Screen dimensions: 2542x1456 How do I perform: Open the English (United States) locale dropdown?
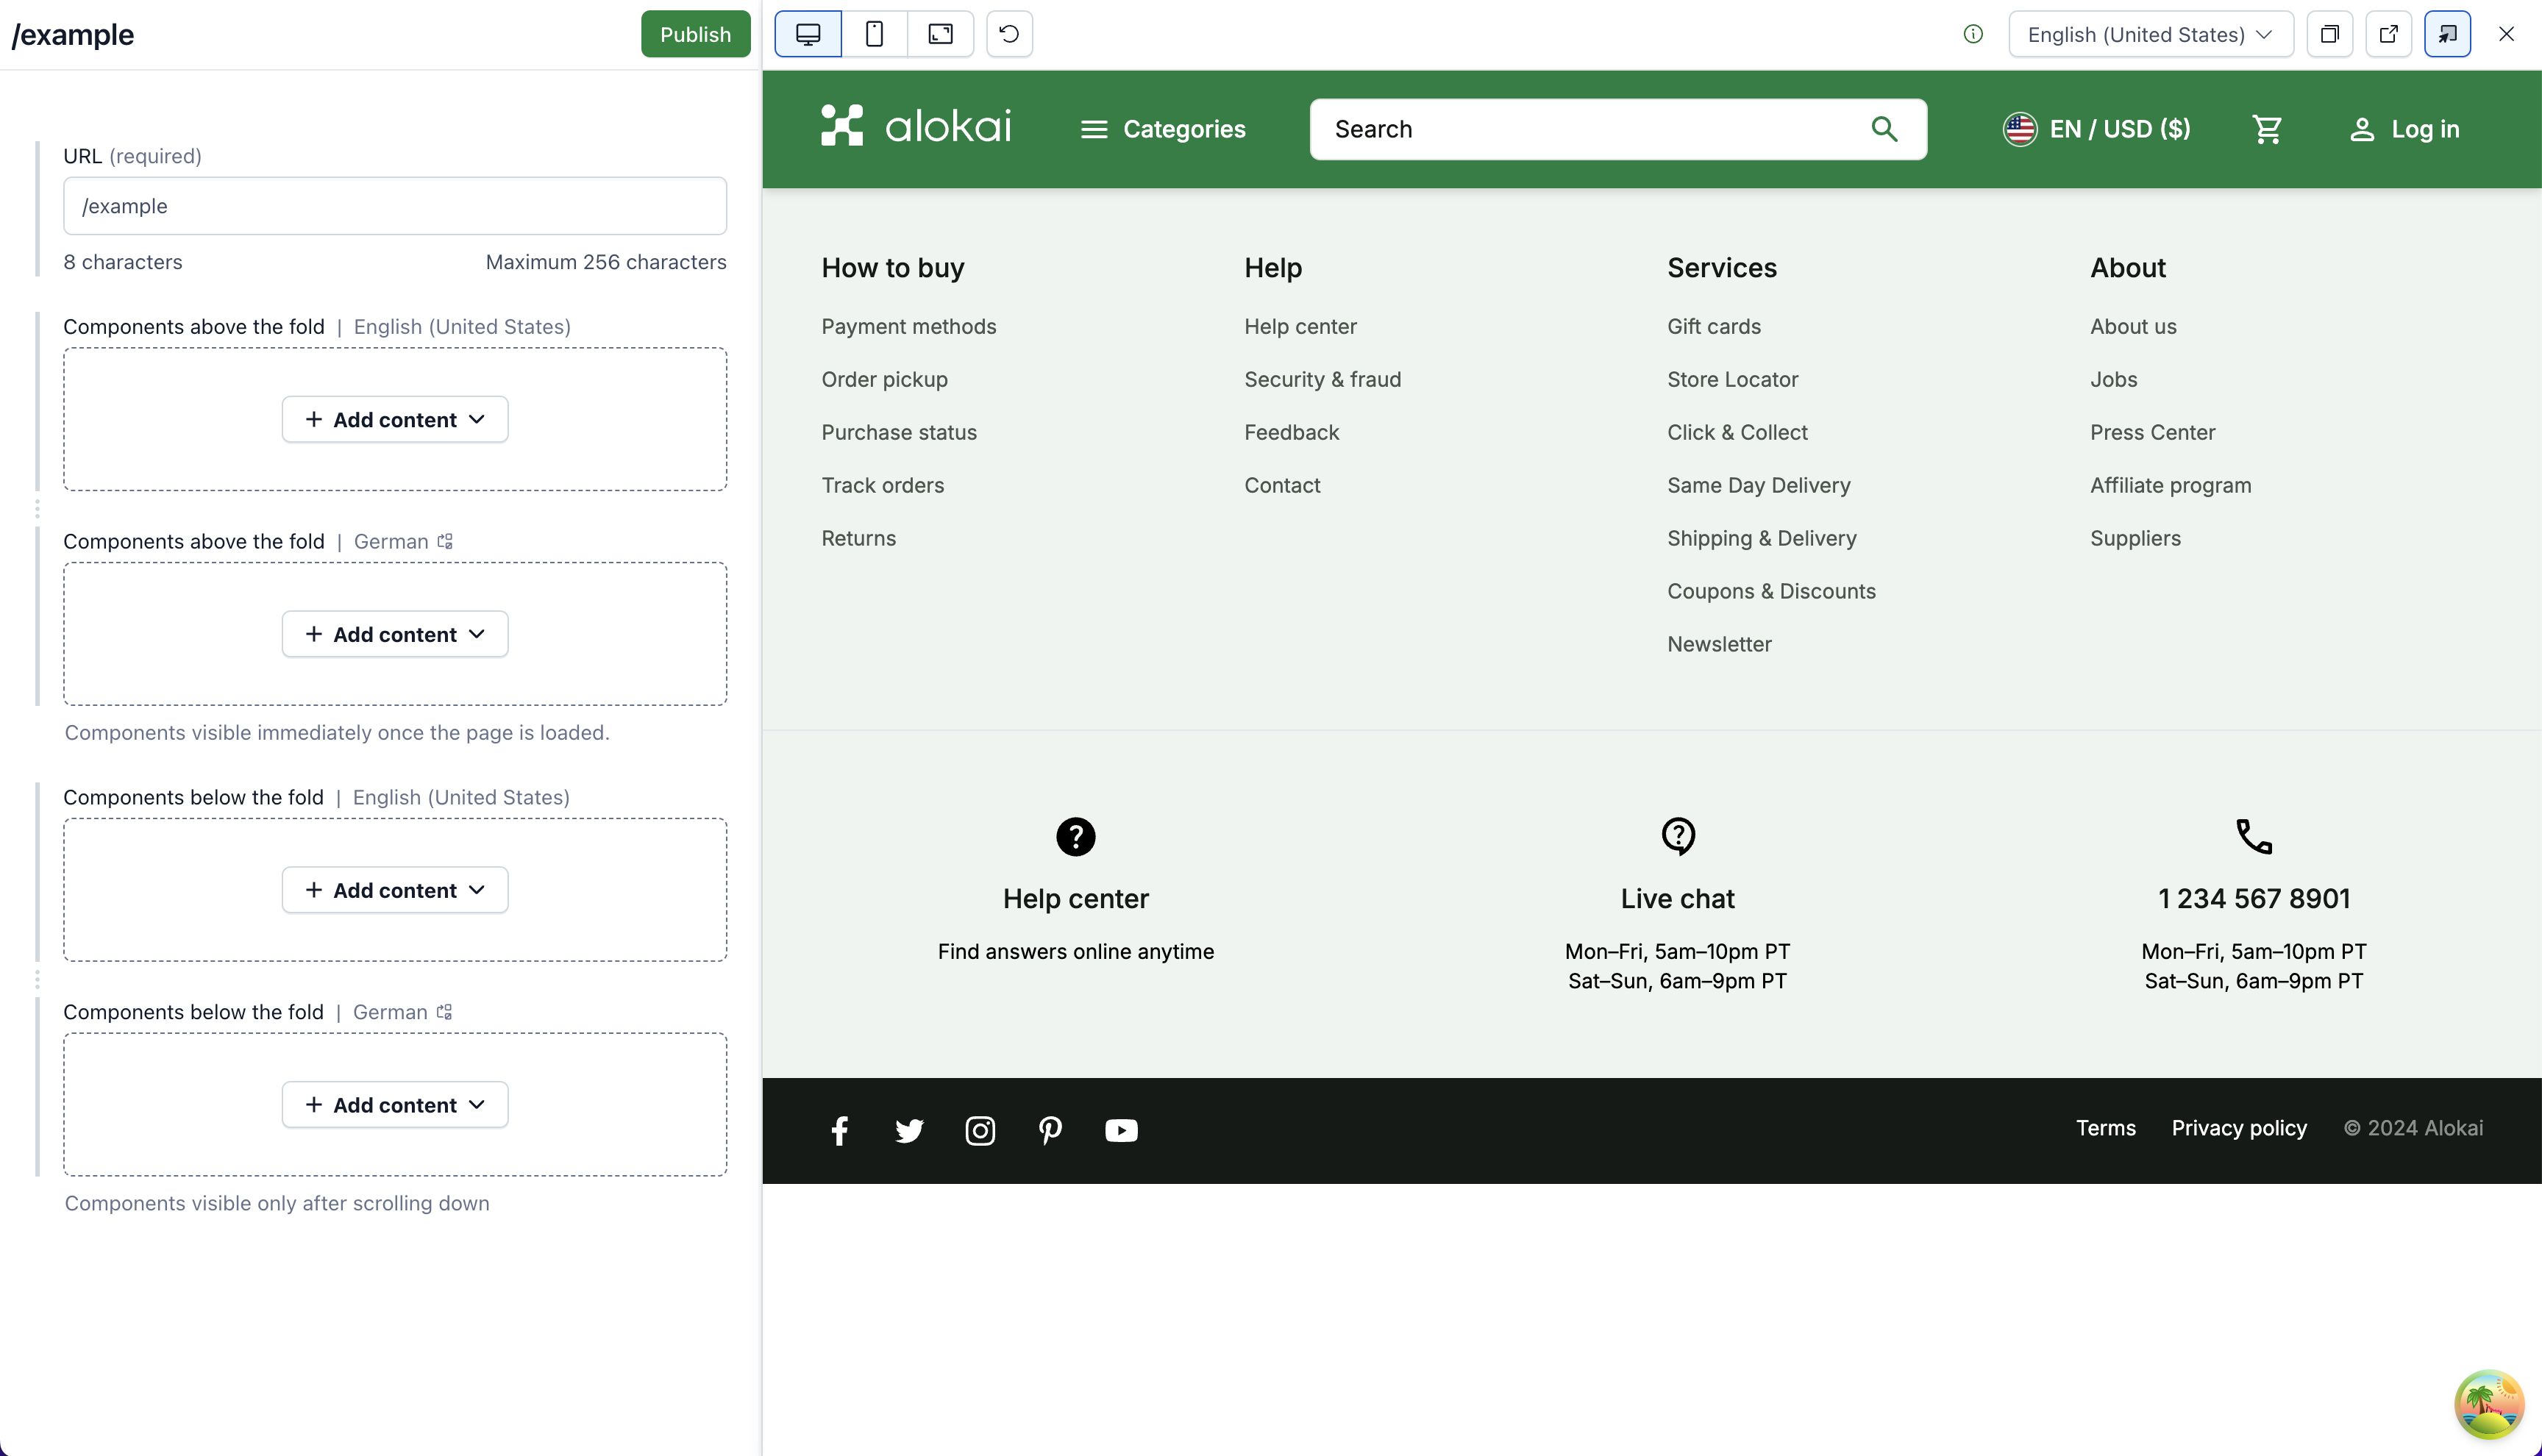[2150, 34]
